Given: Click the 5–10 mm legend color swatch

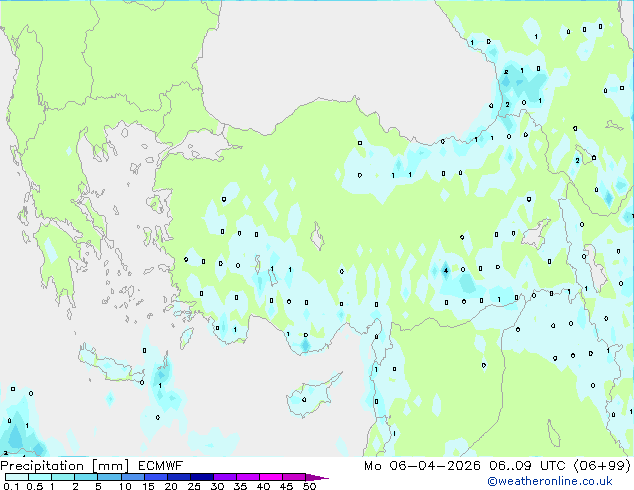Looking at the screenshot, I should pos(109,477).
